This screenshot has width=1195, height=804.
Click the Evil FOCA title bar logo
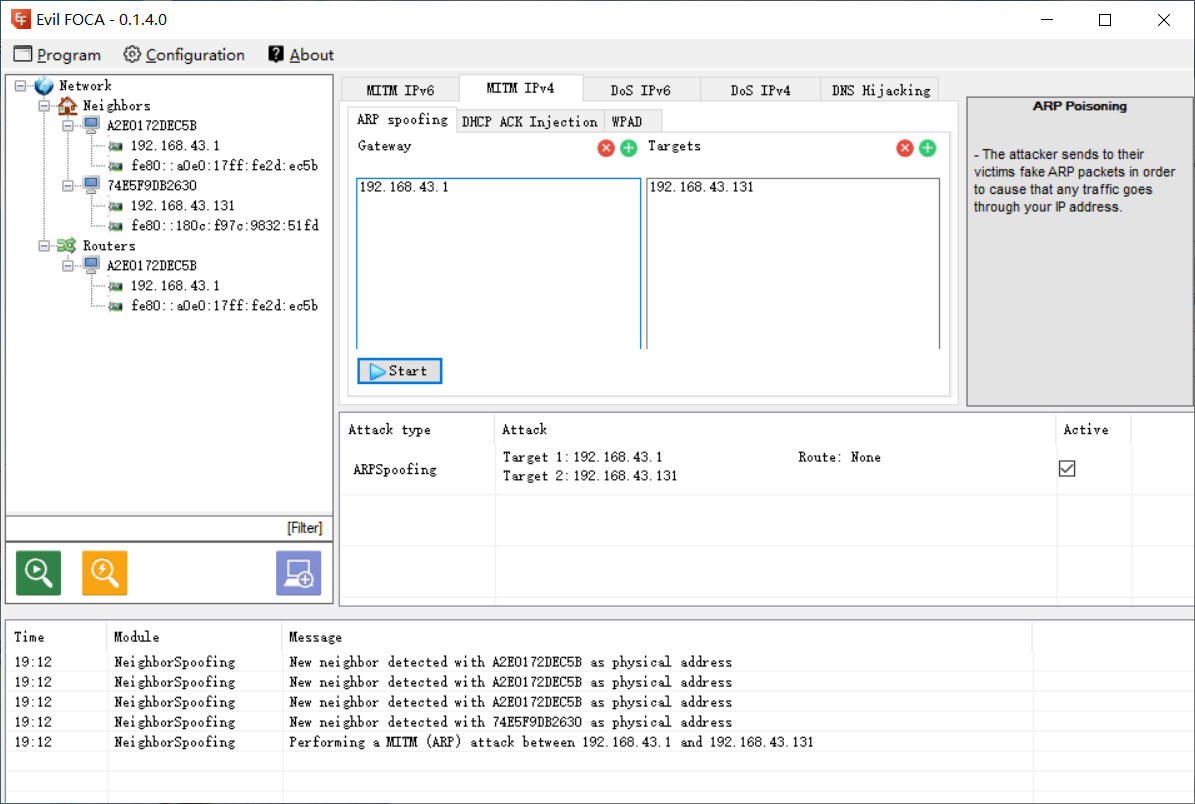[21, 19]
